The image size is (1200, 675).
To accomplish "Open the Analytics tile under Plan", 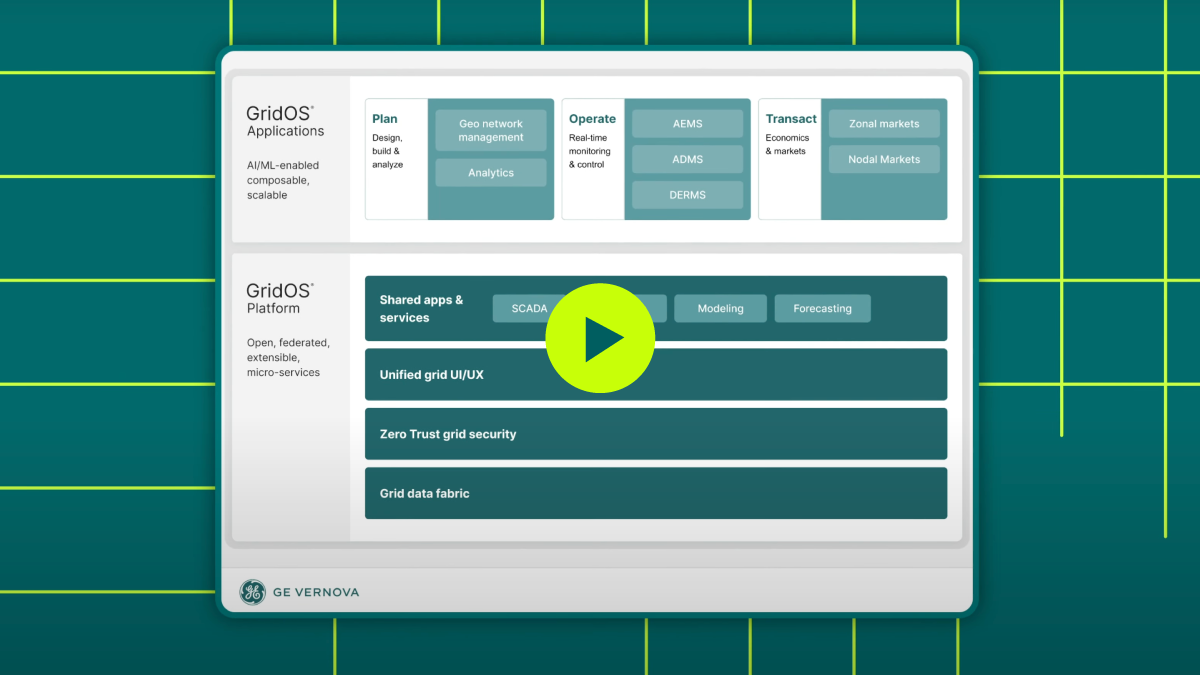I will (x=490, y=172).
